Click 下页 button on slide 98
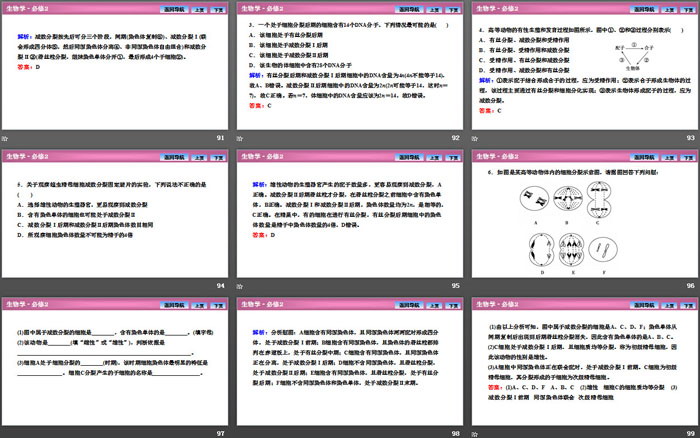 [454, 305]
